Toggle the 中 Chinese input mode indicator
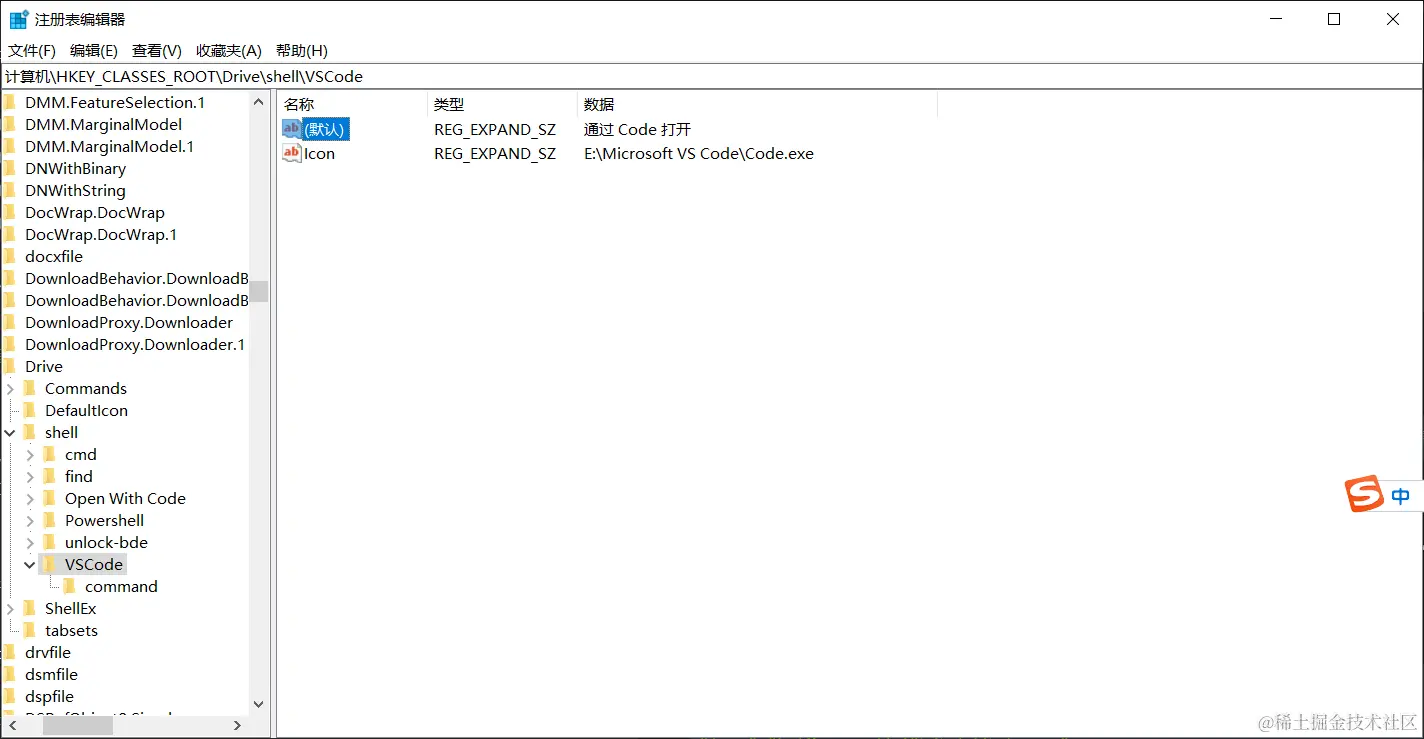The height and width of the screenshot is (739, 1424). [1401, 495]
